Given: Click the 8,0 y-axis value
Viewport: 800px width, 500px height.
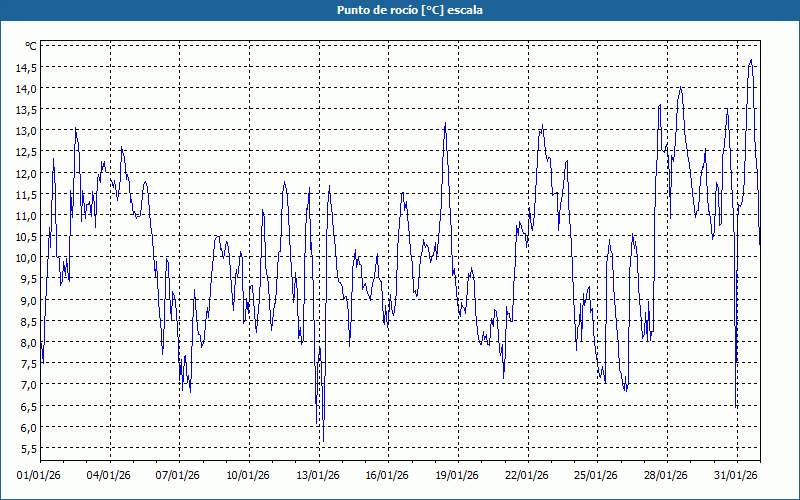Looking at the screenshot, I should (x=28, y=342).
